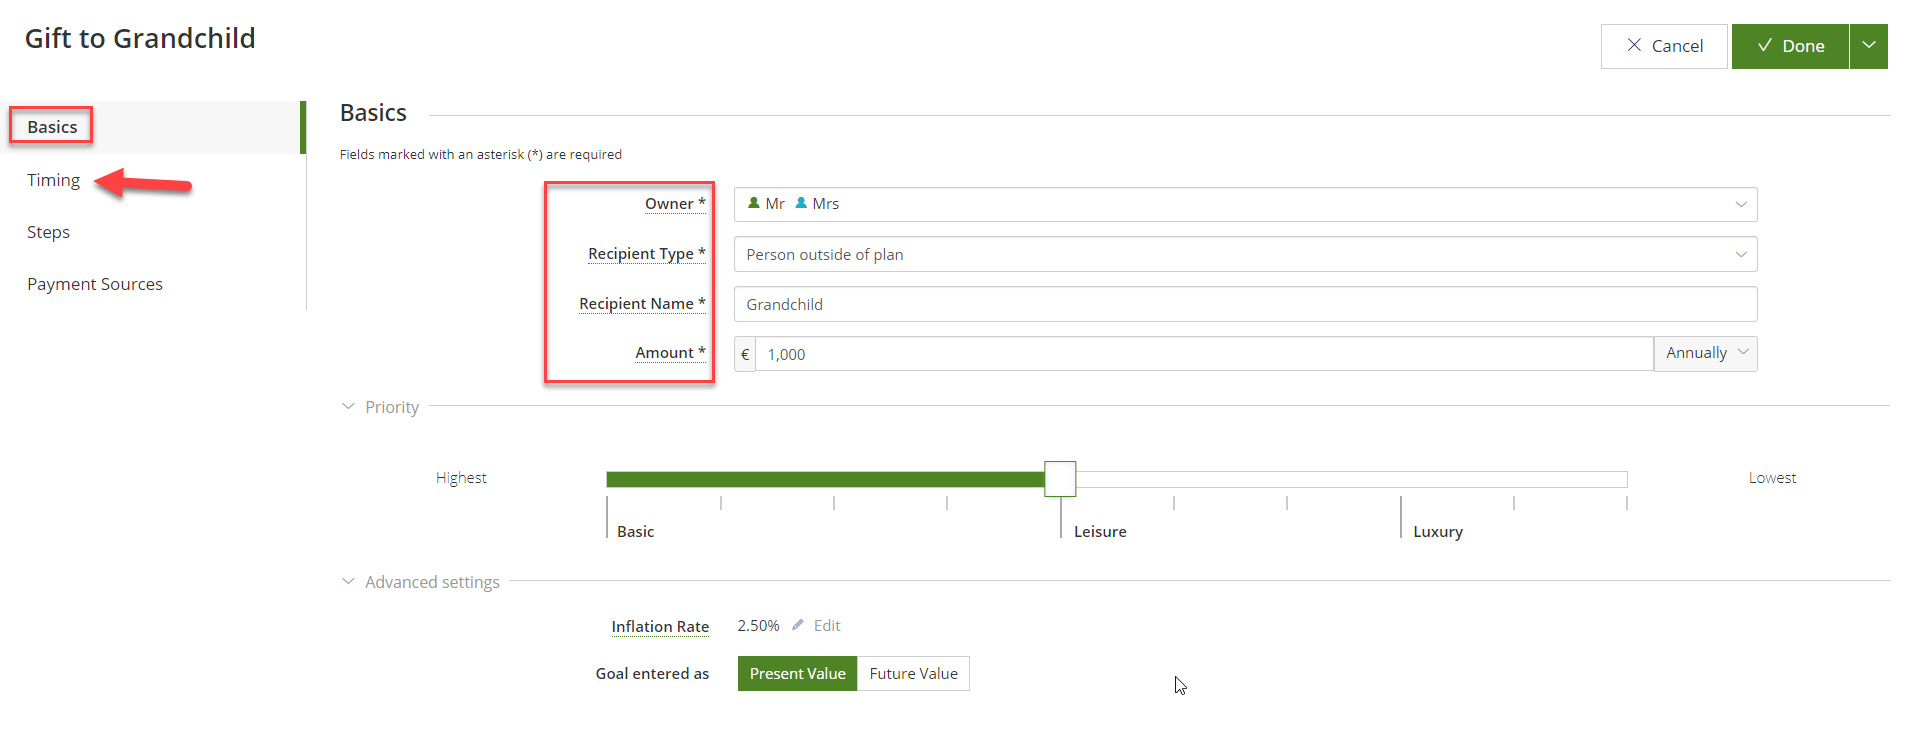The image size is (1909, 747).
Task: Click the Recipient Name text field
Action: pyautogui.click(x=1245, y=304)
